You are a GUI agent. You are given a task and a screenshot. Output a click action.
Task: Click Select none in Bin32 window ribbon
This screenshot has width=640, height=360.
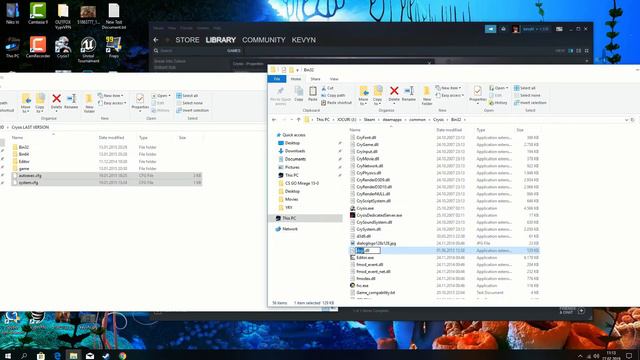click(527, 96)
